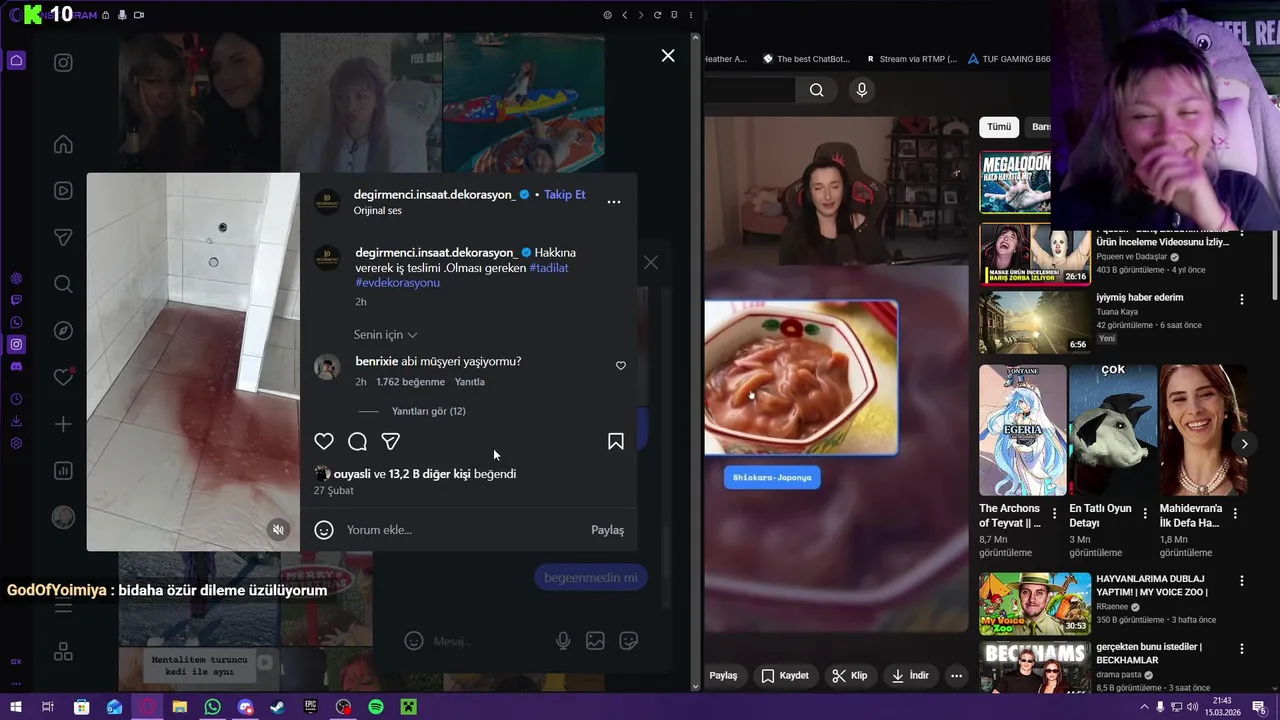Viewport: 1280px width, 720px height.
Task: Select the Tümü filter chip
Action: coord(1000,127)
